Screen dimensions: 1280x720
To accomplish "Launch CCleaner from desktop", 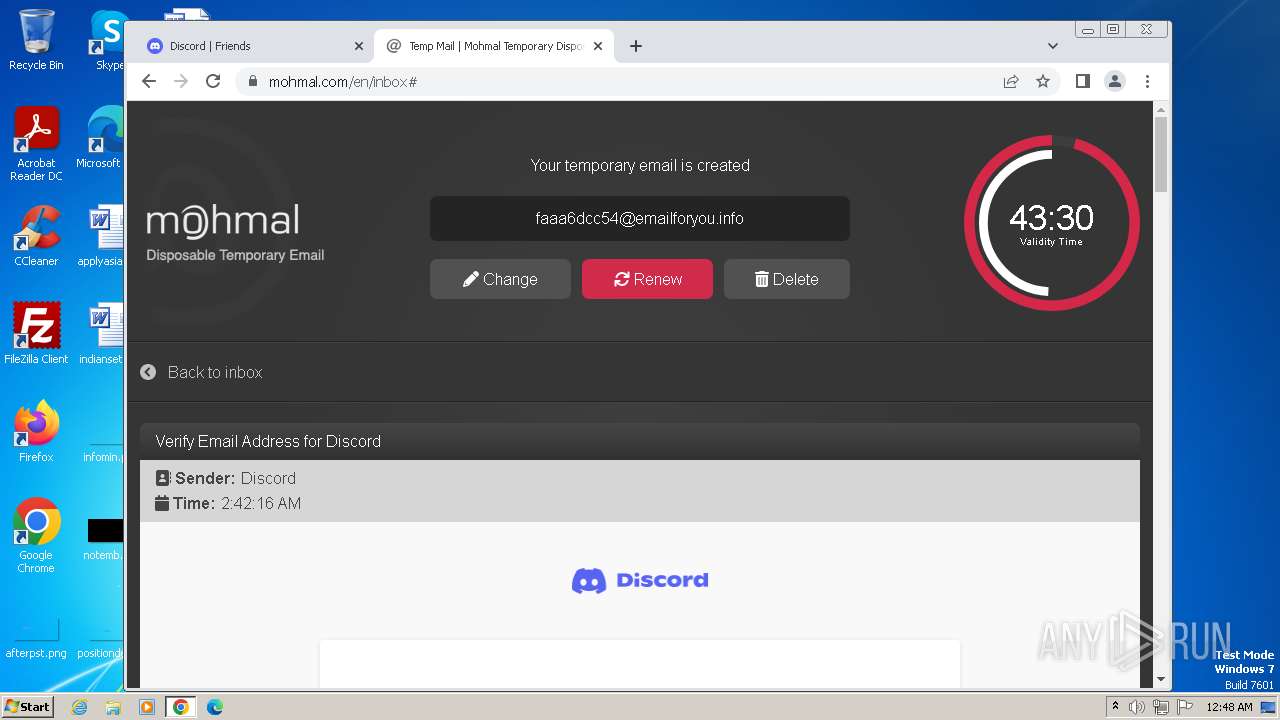I will click(36, 236).
